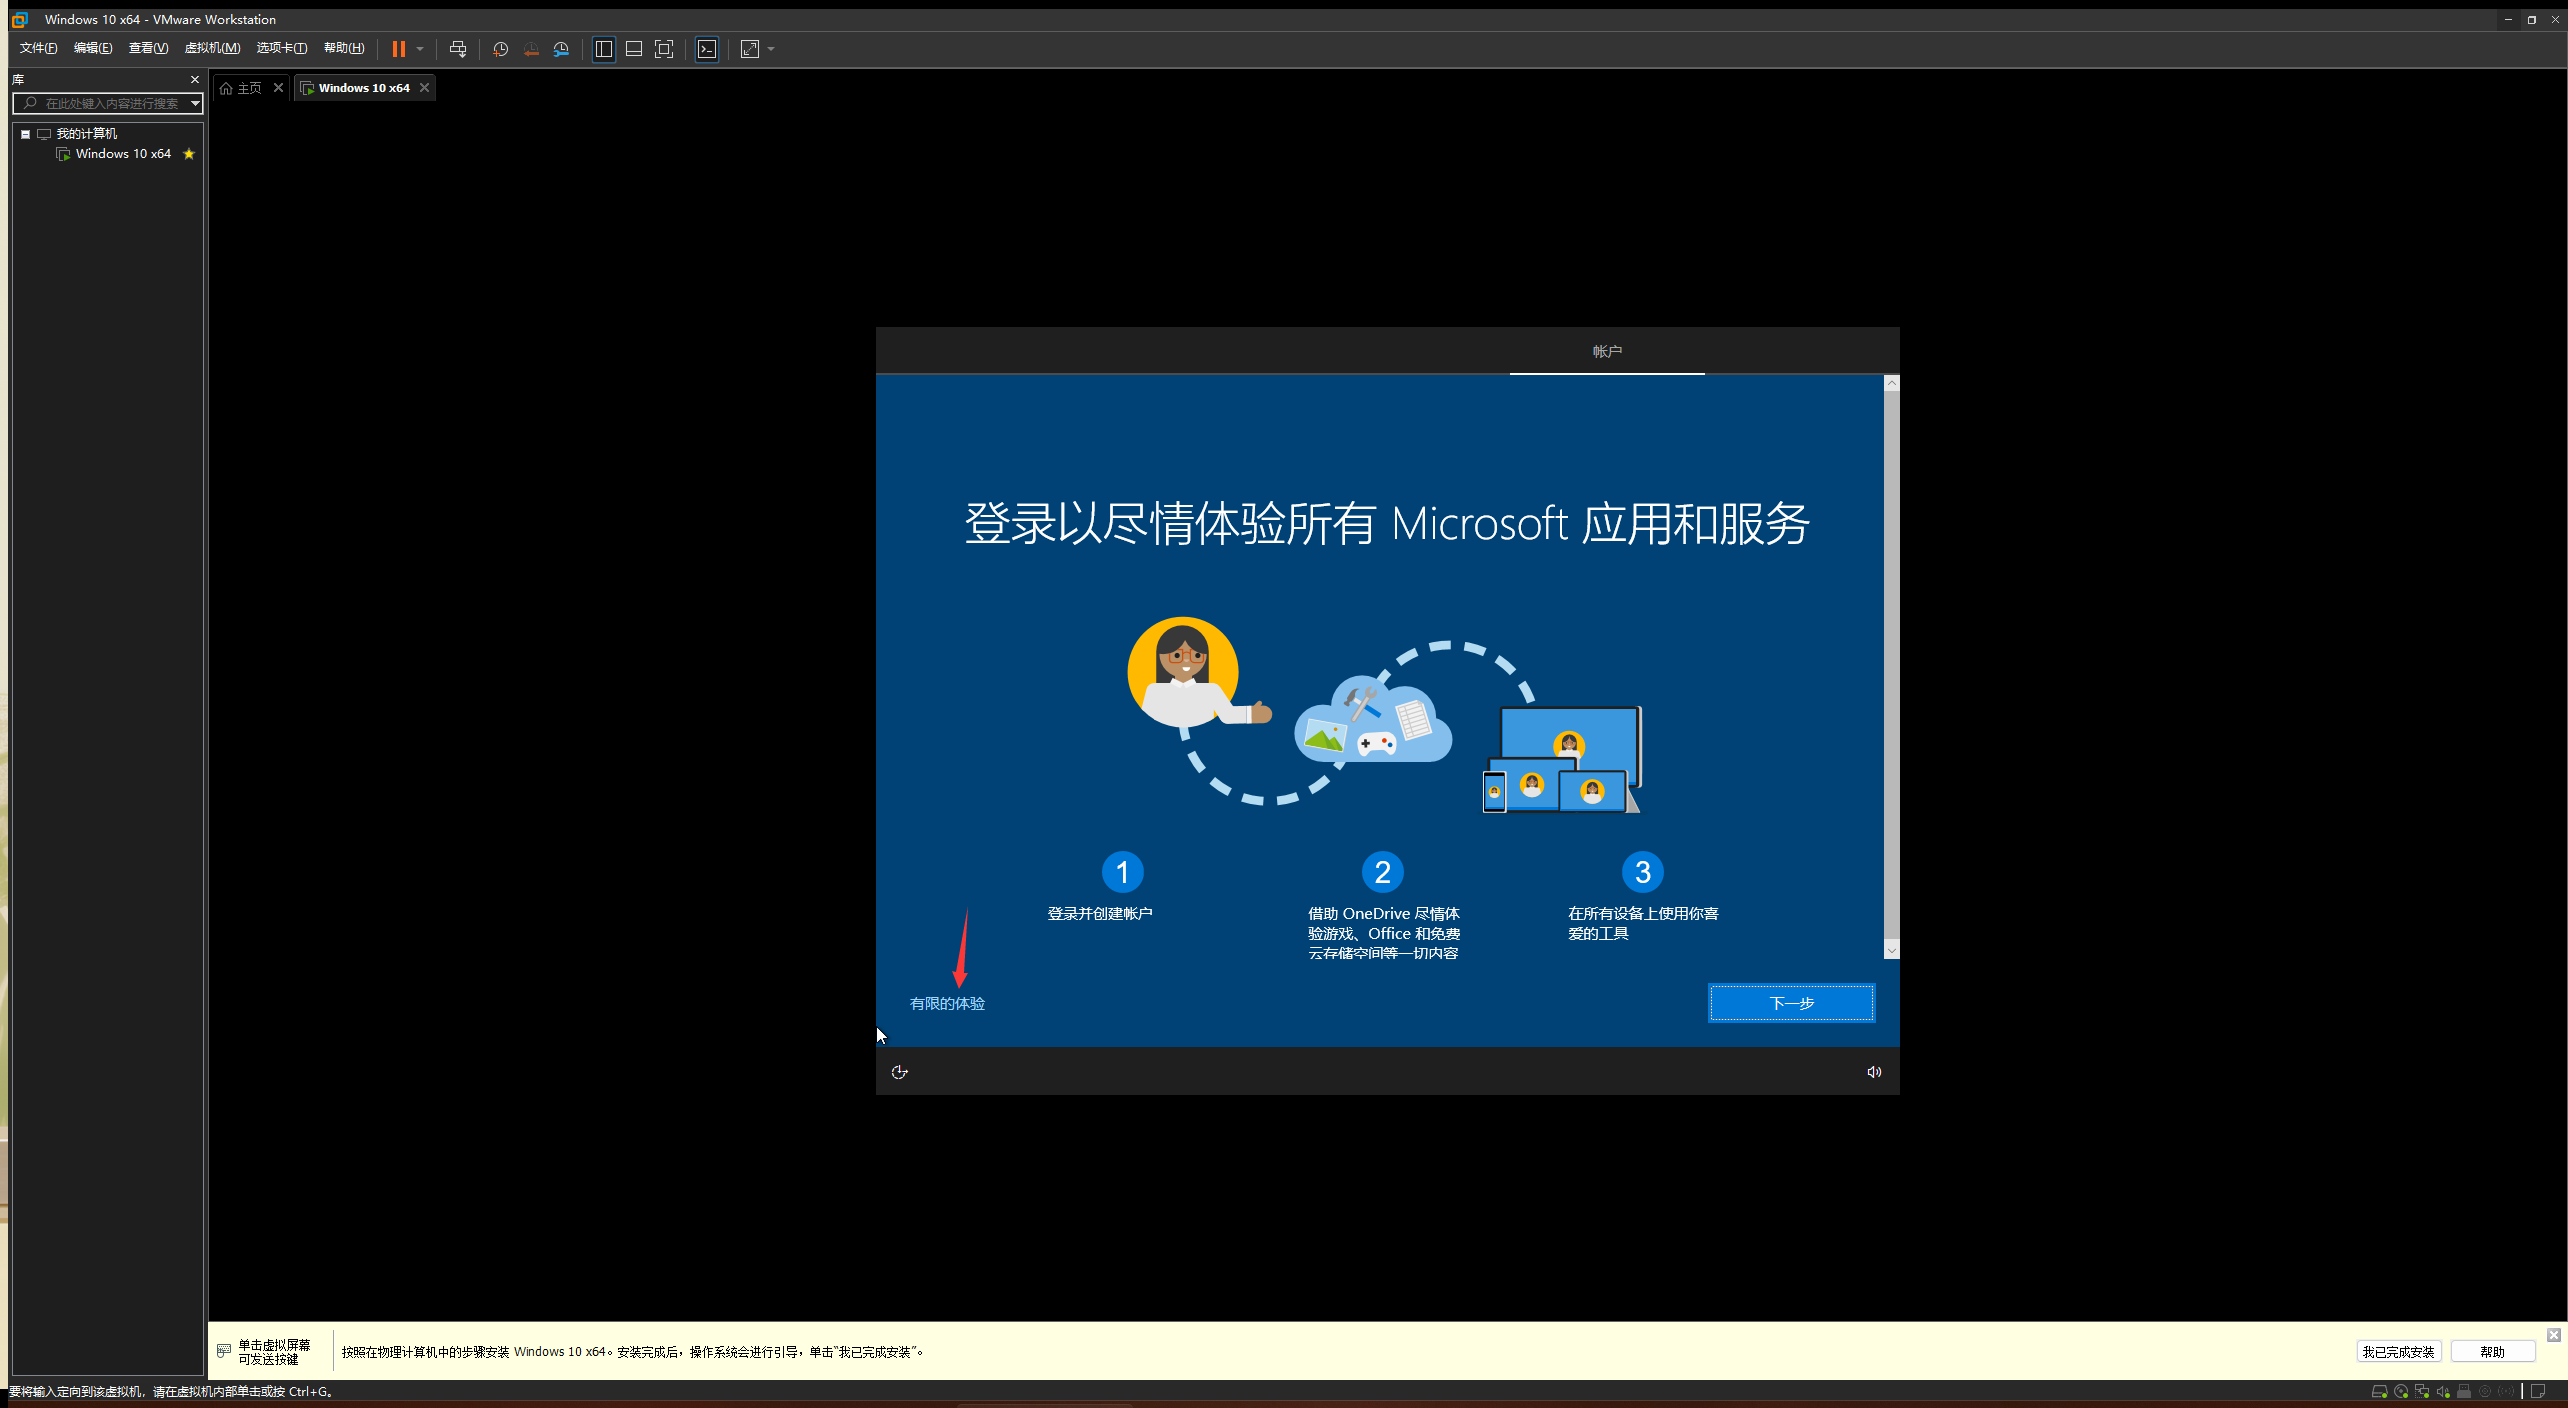Suspend the virtual machine using the pause icon
This screenshot has width=2568, height=1408.
(x=399, y=49)
